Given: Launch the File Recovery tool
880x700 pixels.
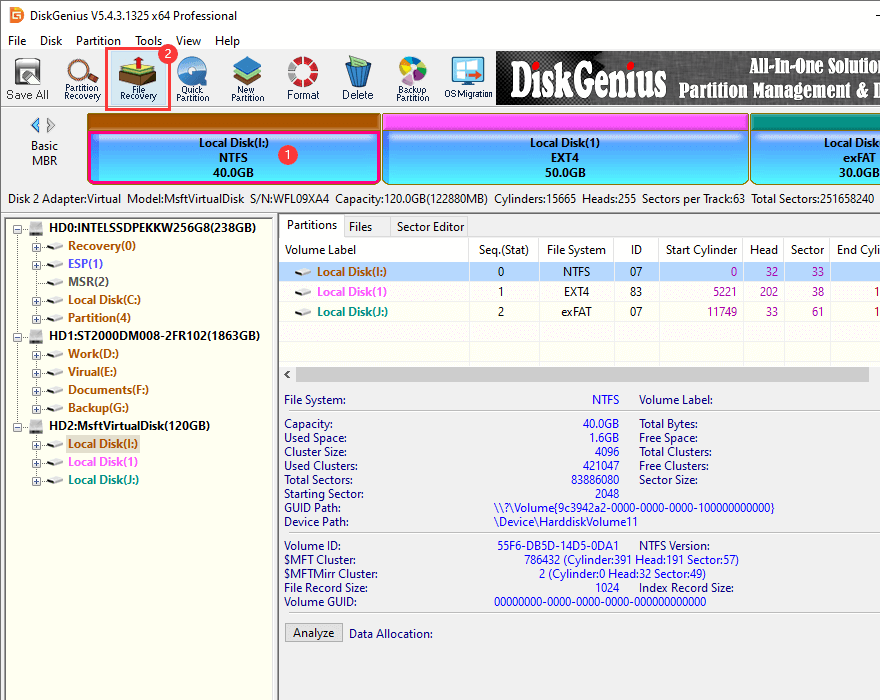Looking at the screenshot, I should click(138, 79).
